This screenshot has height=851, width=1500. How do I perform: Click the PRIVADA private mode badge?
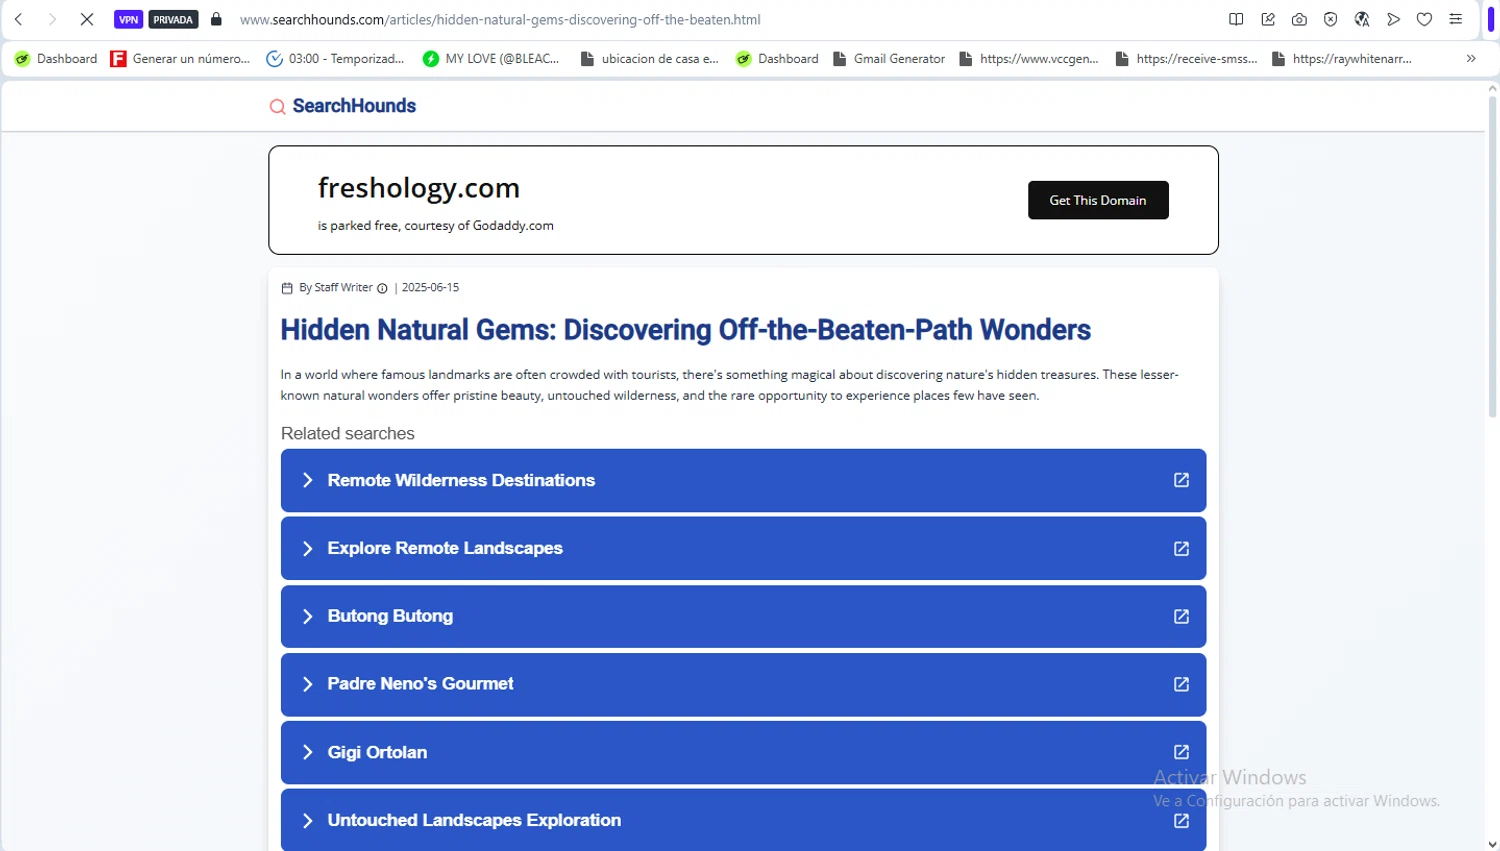173,19
